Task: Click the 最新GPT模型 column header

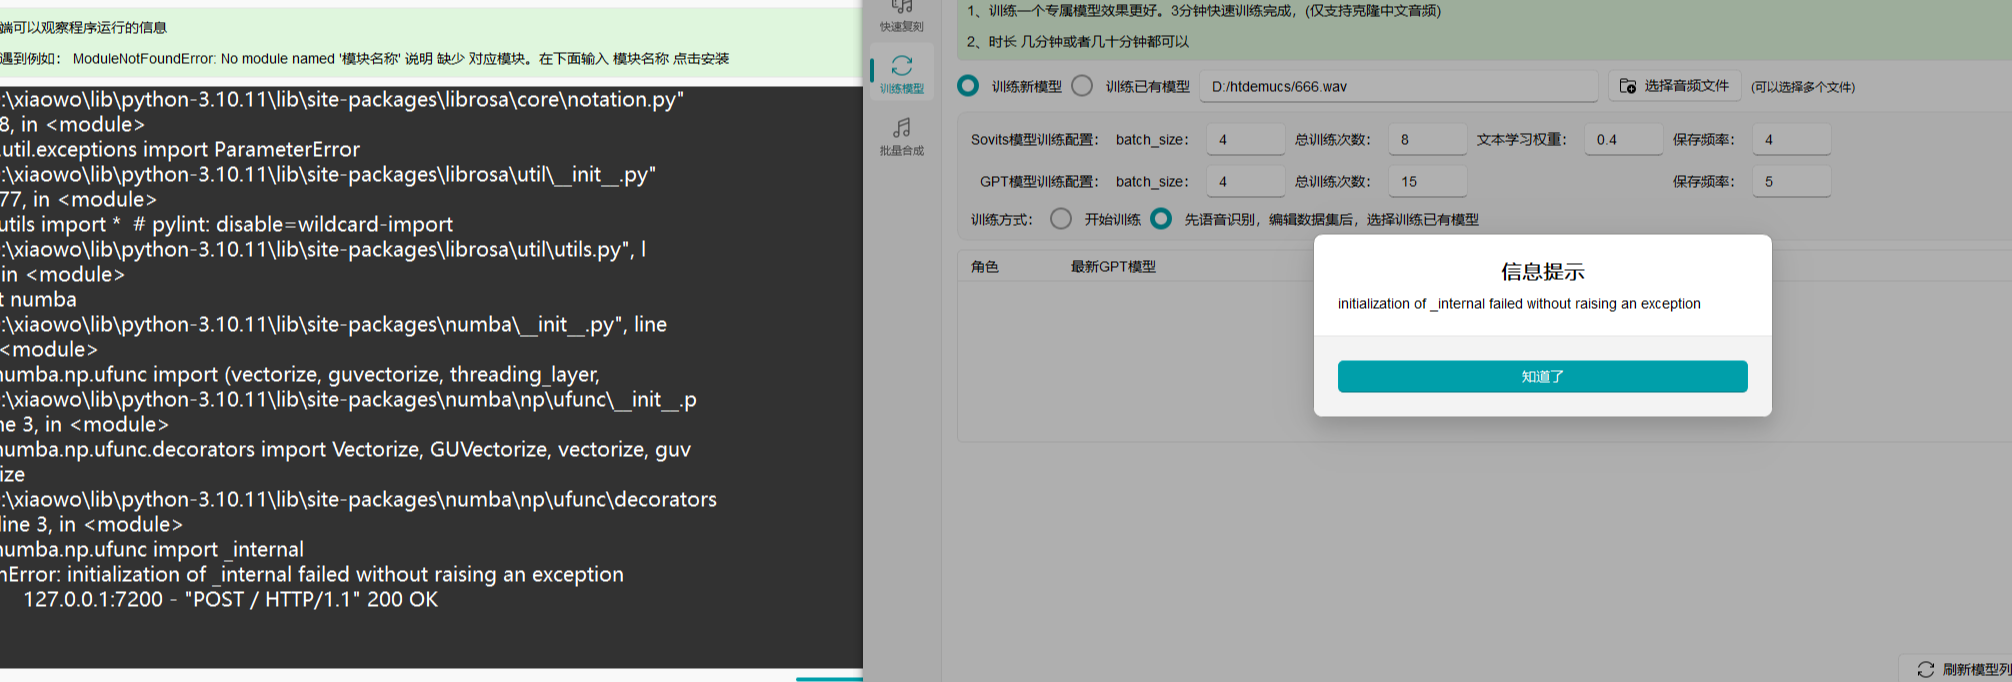Action: [1113, 267]
